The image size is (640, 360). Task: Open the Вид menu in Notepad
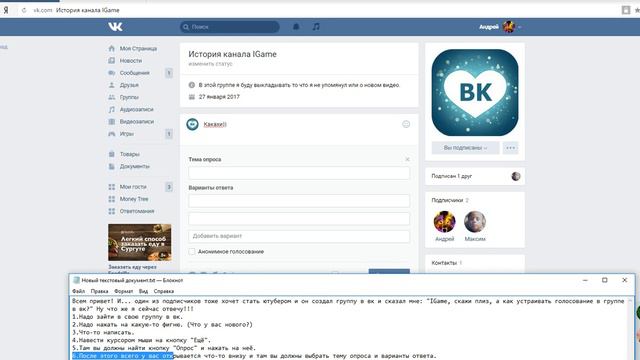(143, 291)
